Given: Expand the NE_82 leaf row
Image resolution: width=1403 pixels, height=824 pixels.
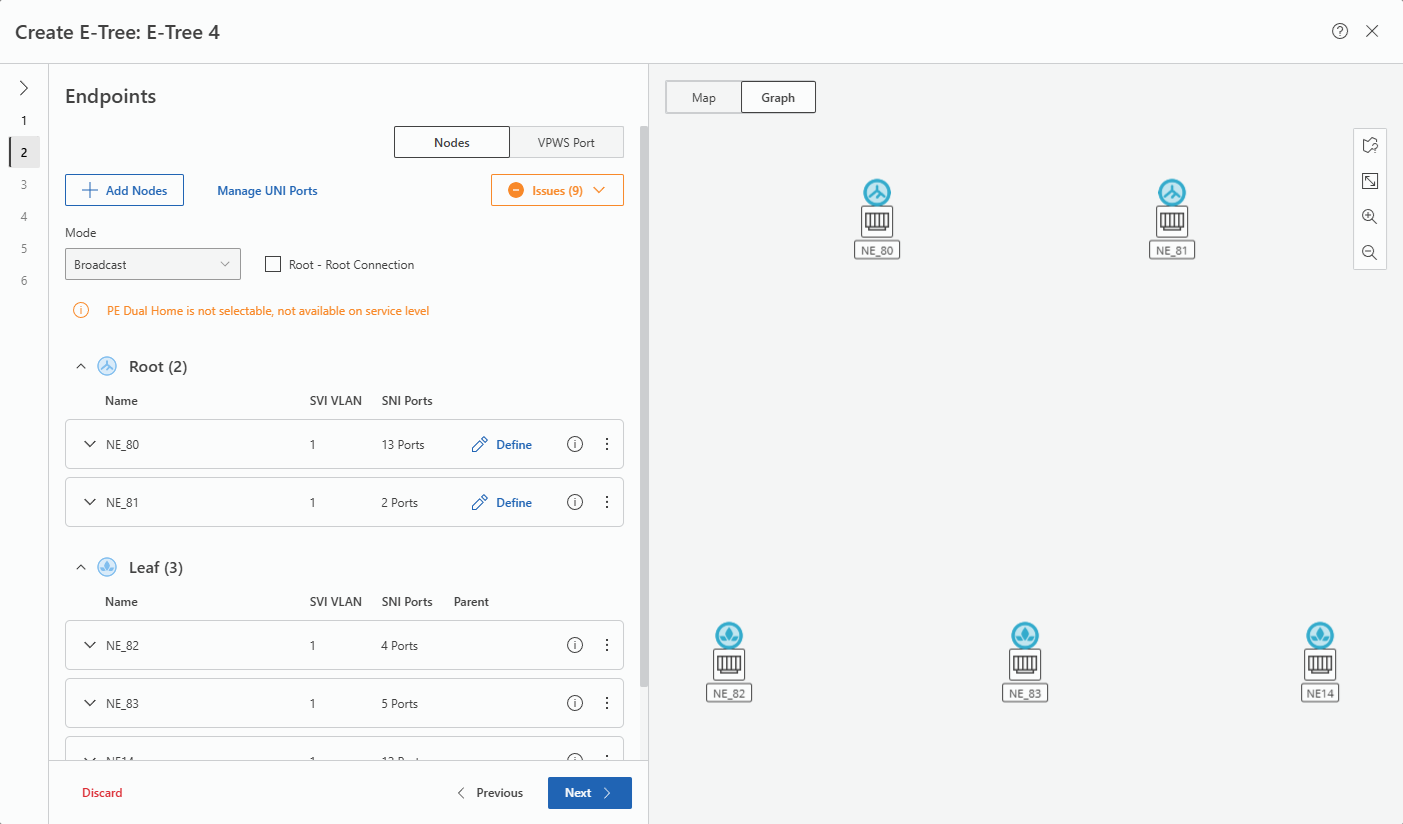Looking at the screenshot, I should tap(90, 646).
